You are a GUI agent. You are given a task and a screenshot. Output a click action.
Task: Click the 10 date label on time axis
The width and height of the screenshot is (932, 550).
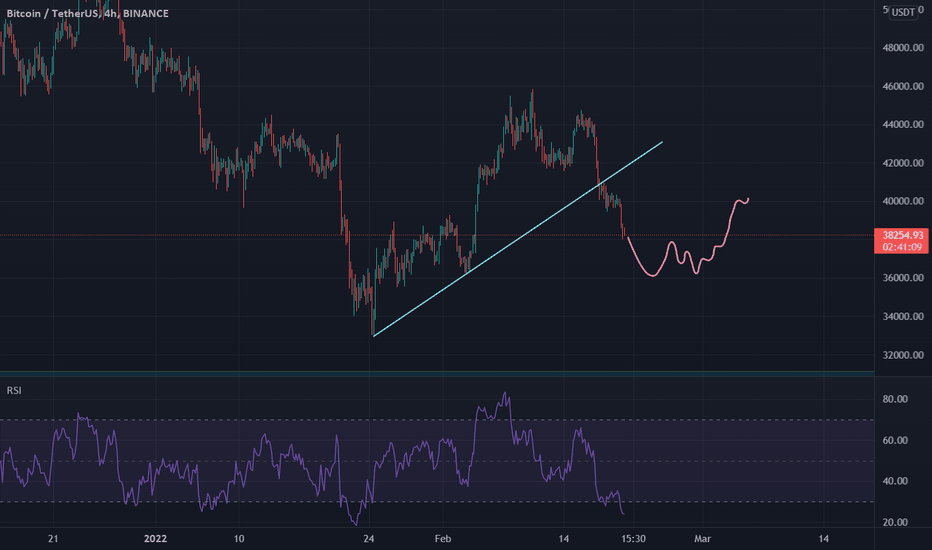[238, 539]
